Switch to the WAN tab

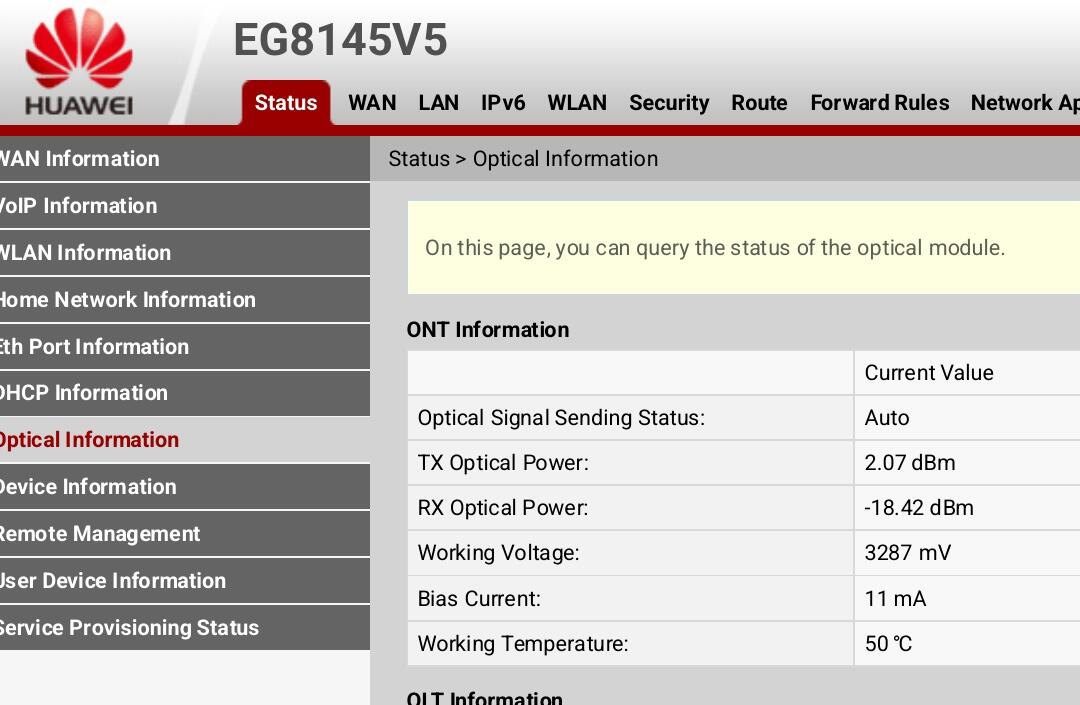[x=372, y=103]
